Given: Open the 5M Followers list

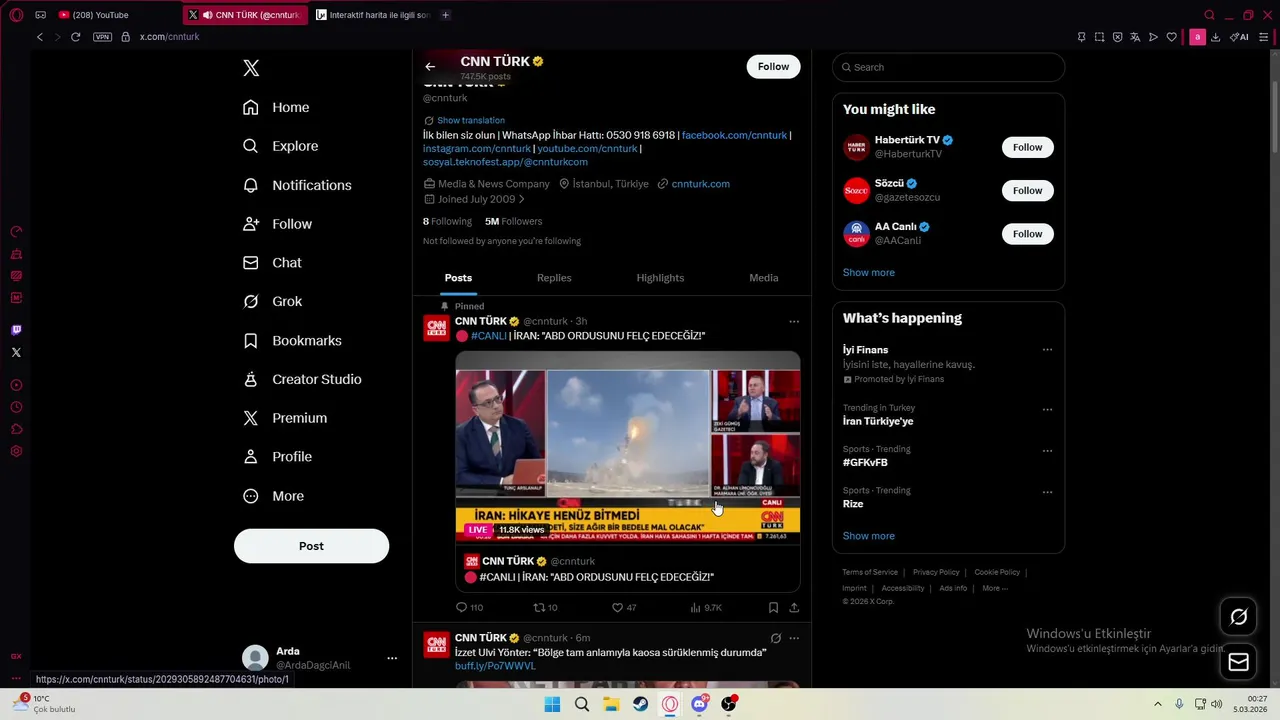Looking at the screenshot, I should click(513, 221).
